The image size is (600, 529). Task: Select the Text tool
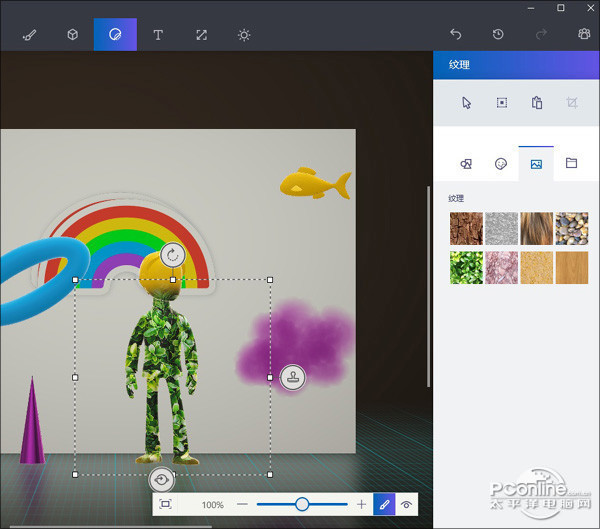(x=158, y=35)
